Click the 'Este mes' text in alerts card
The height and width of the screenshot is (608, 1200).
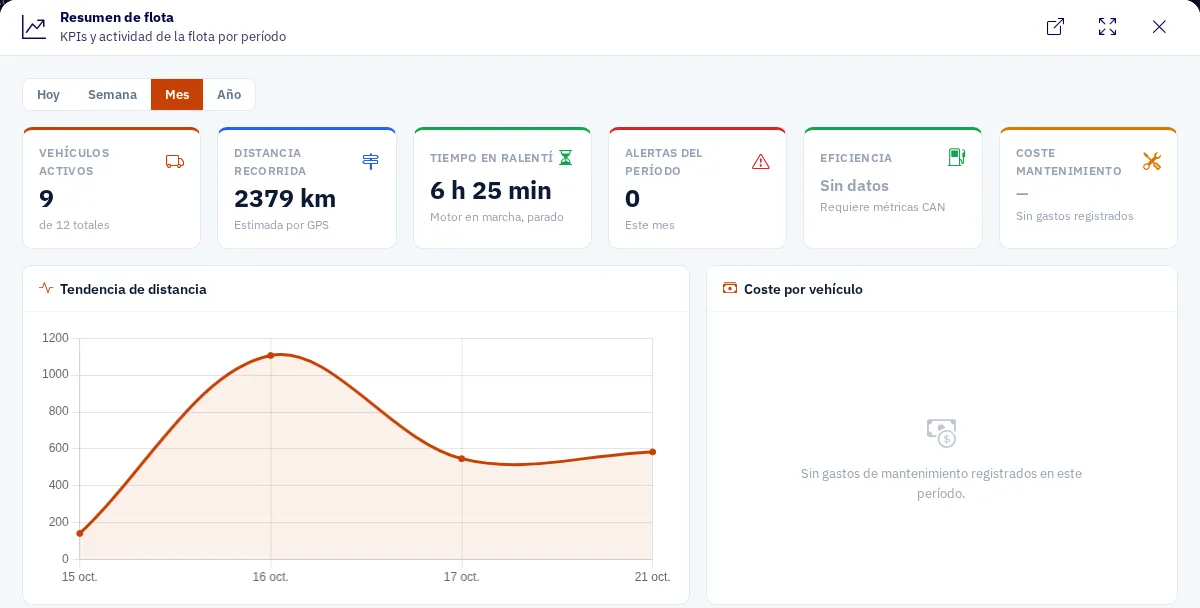click(x=650, y=225)
